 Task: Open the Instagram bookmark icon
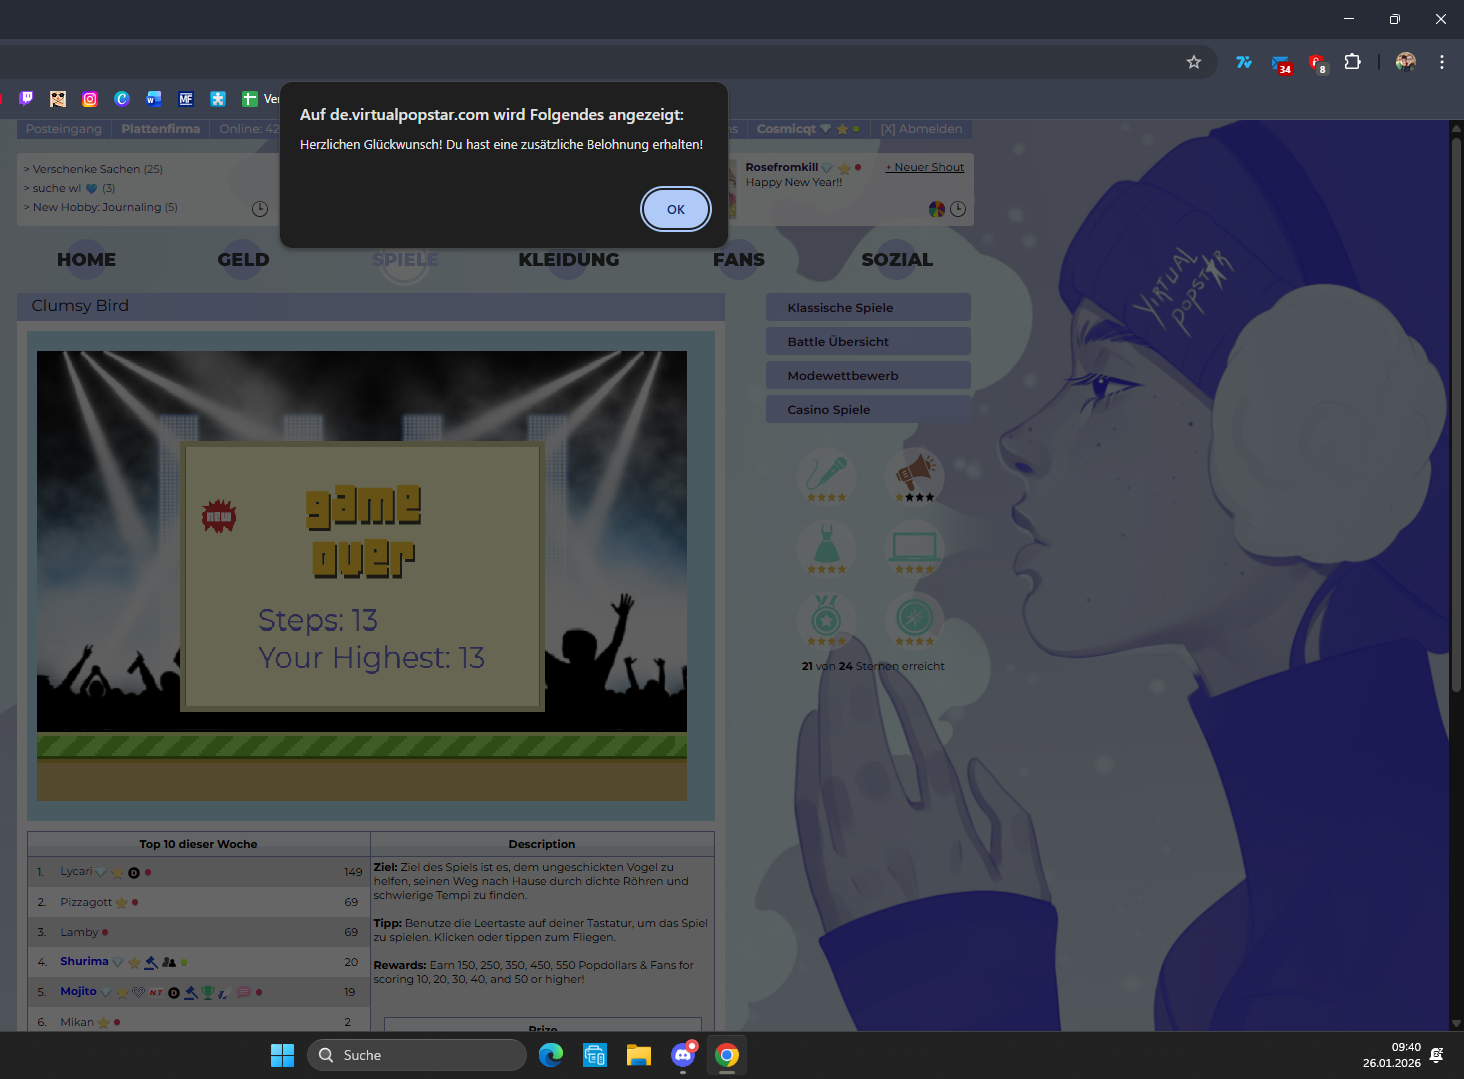90,99
